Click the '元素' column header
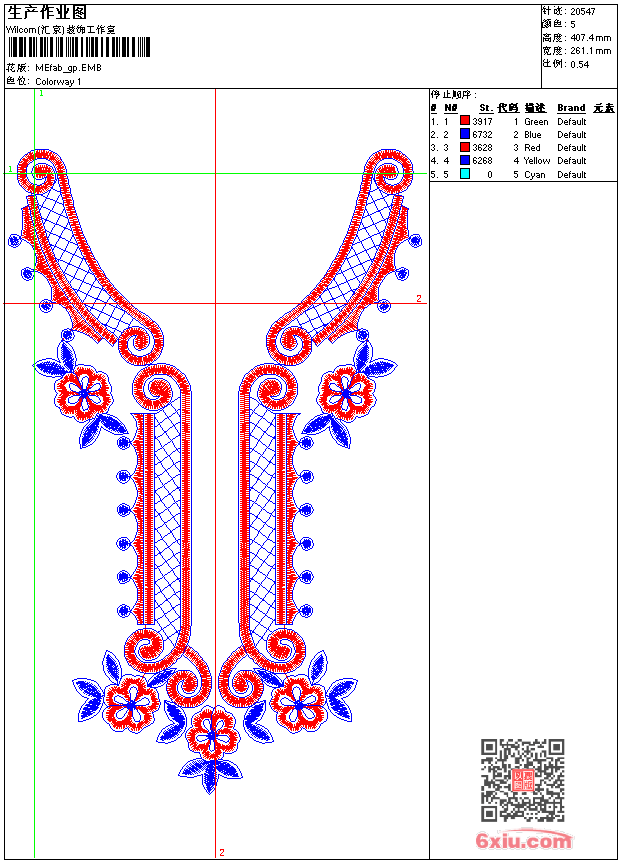620x860 pixels. [604, 108]
